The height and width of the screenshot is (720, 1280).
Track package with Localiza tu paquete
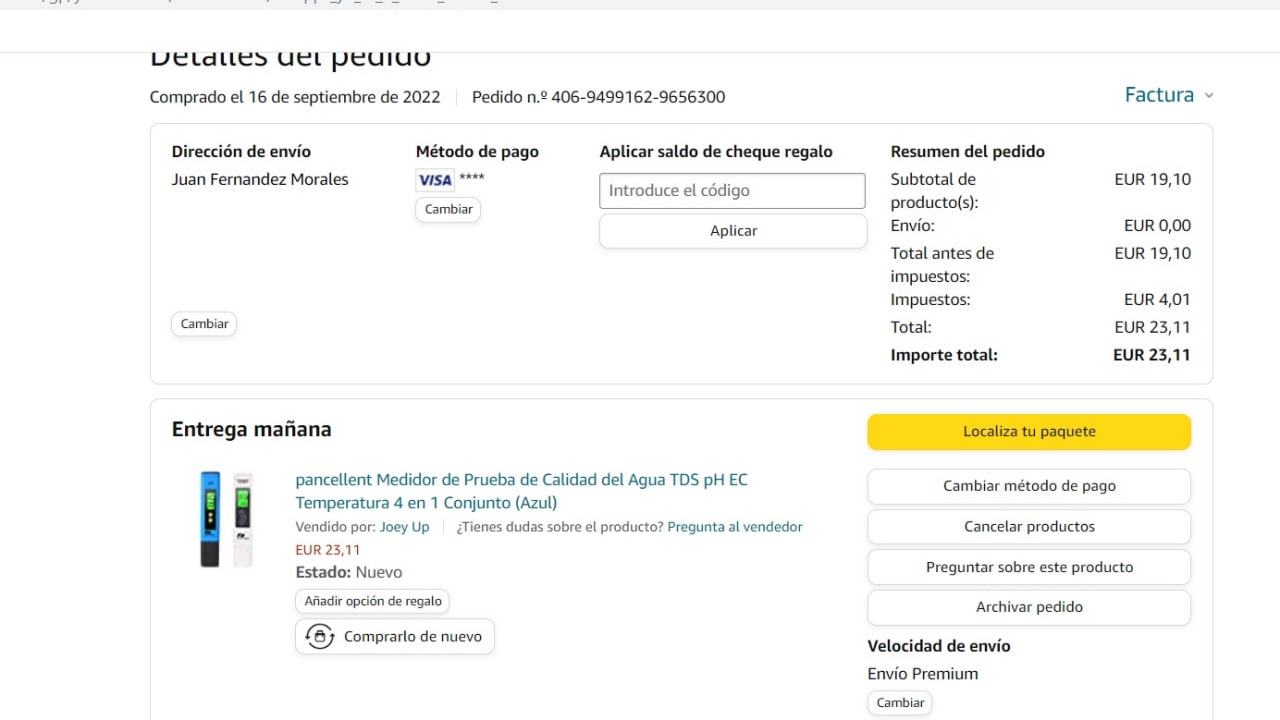point(1029,432)
